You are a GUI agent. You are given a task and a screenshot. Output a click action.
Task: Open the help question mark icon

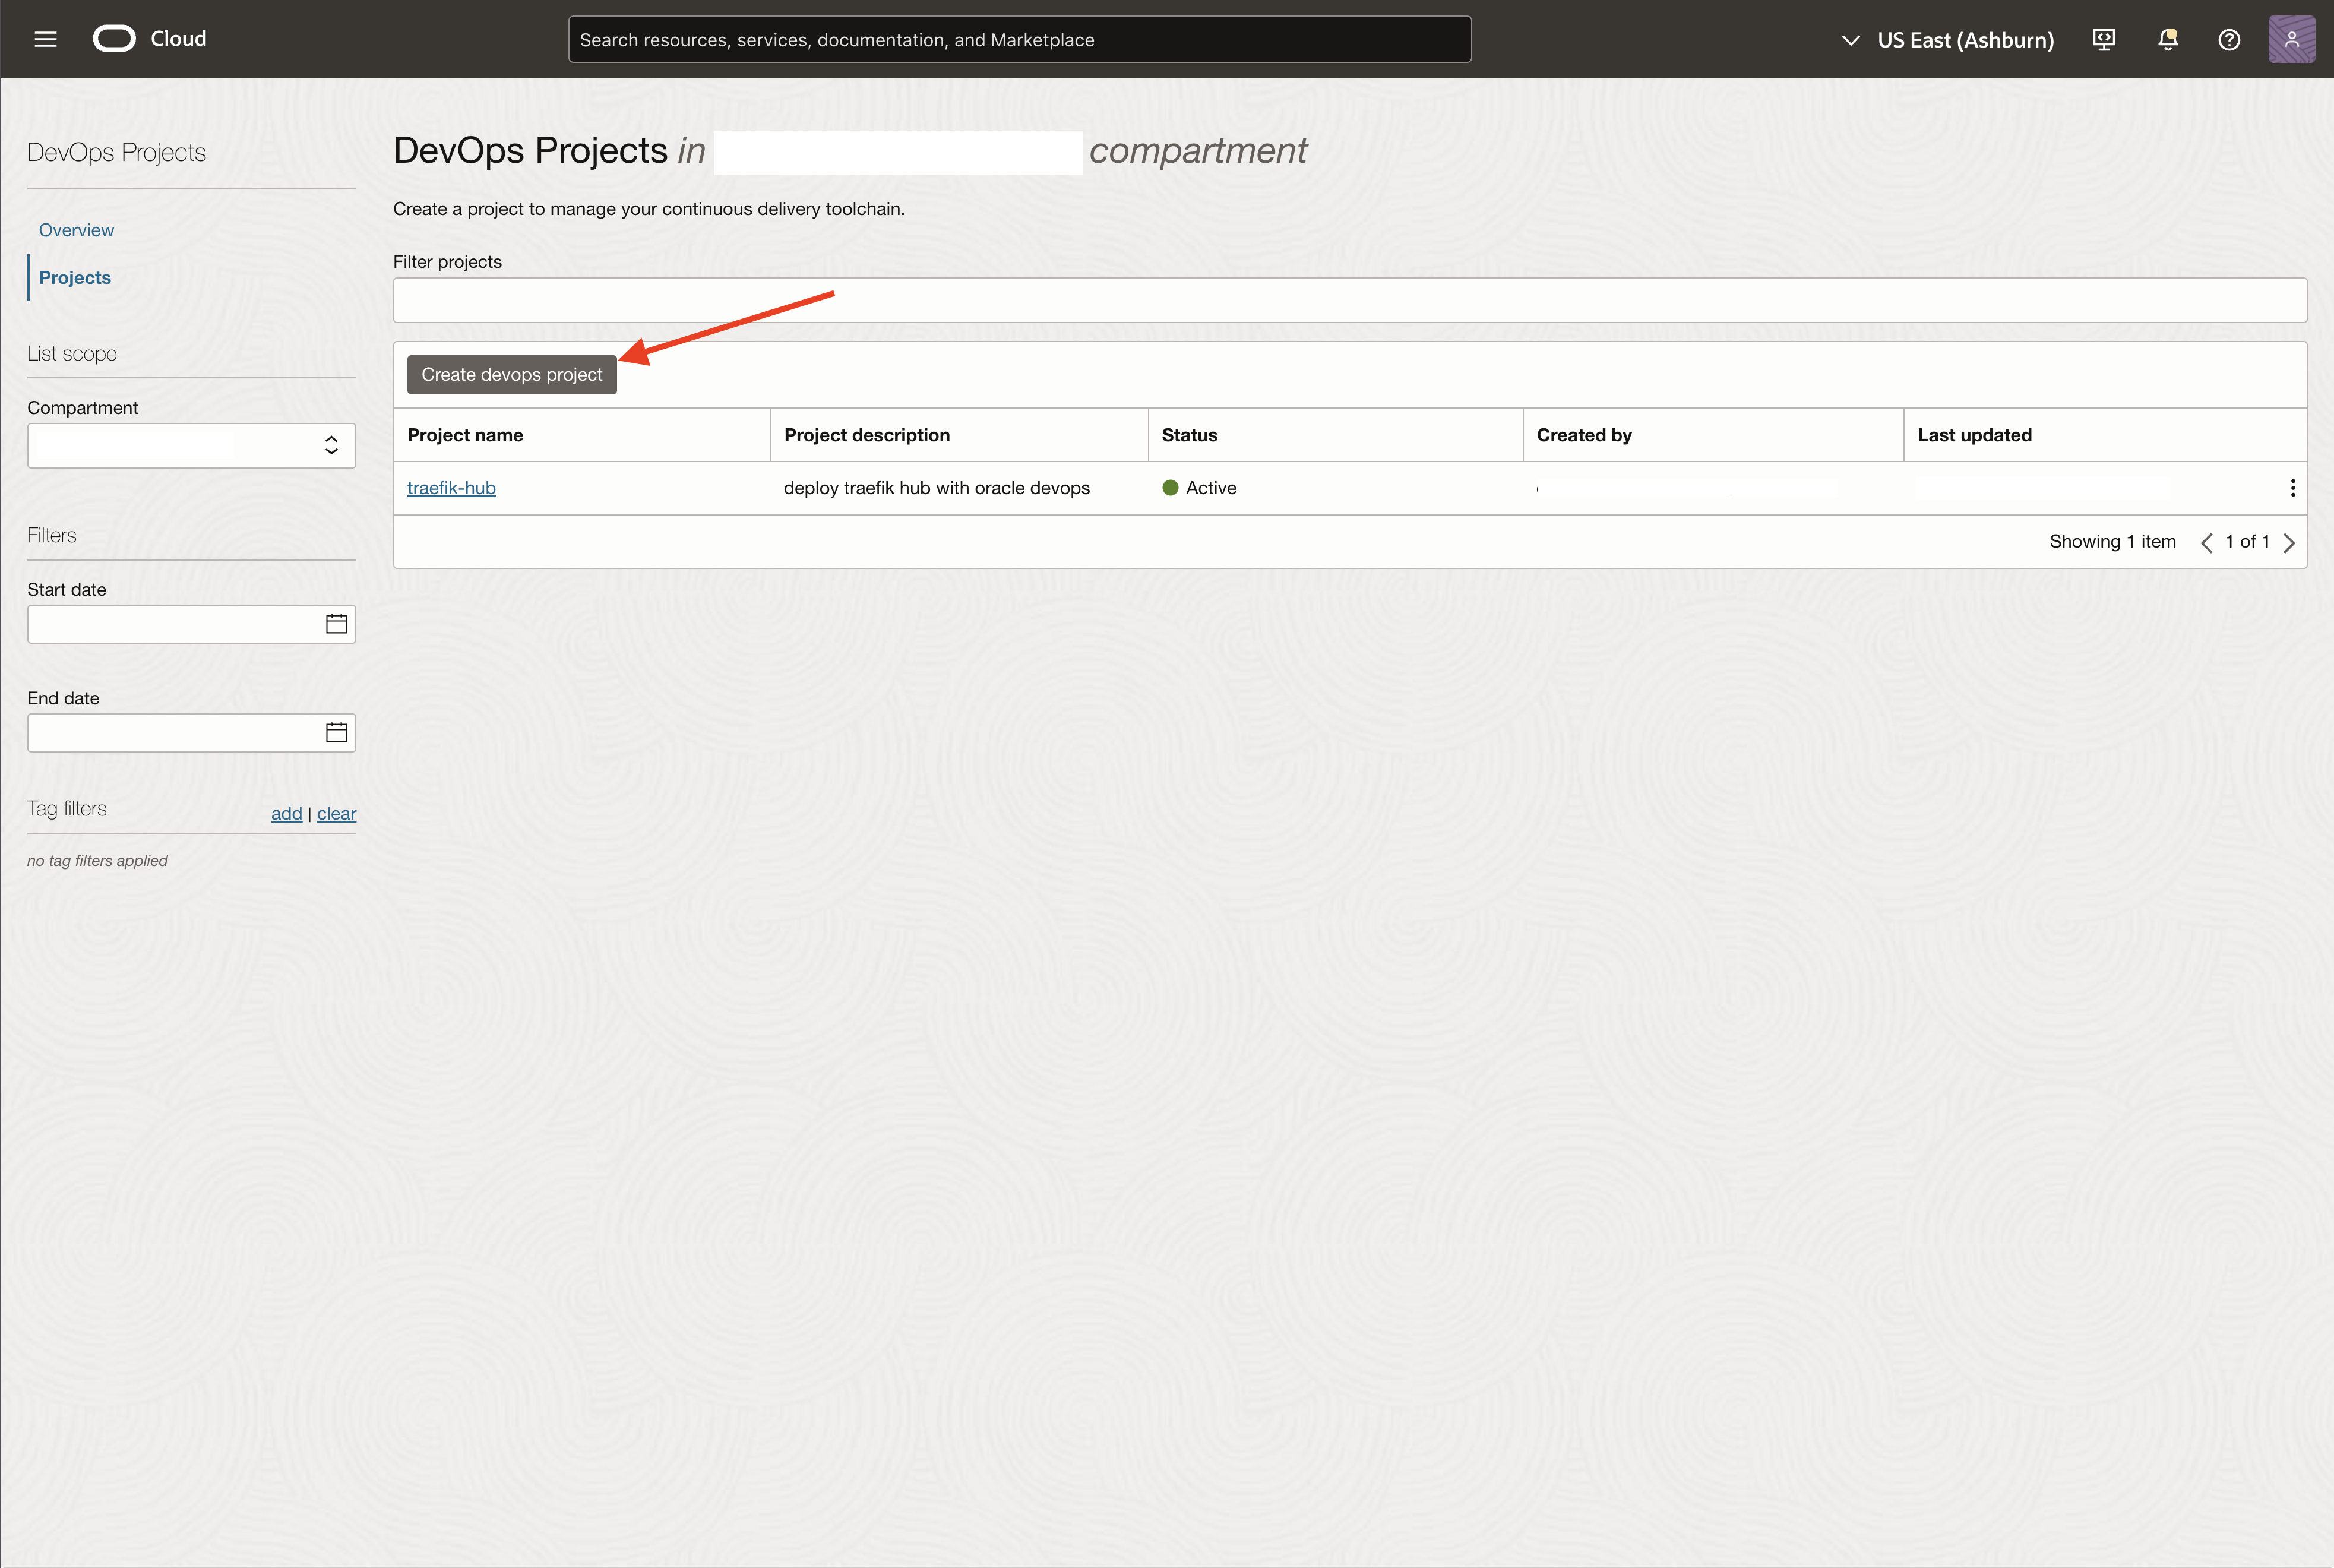click(2228, 39)
